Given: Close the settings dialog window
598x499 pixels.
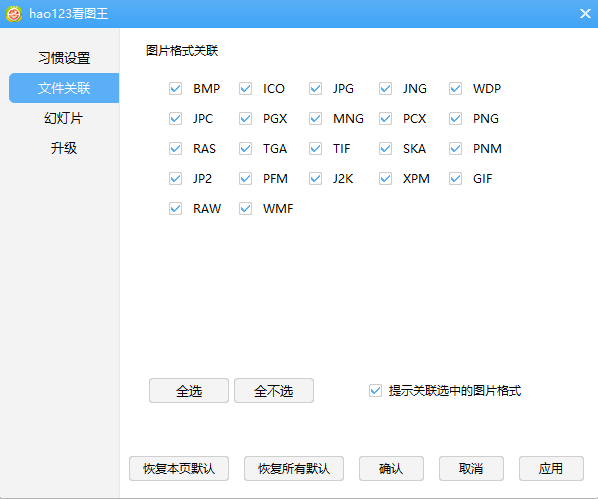Looking at the screenshot, I should point(585,14).
